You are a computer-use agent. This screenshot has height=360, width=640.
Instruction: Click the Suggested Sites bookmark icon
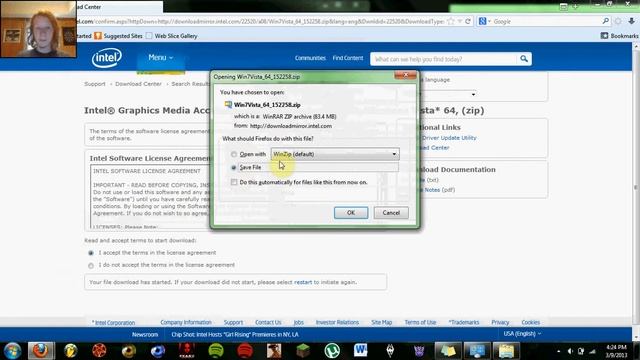point(98,36)
